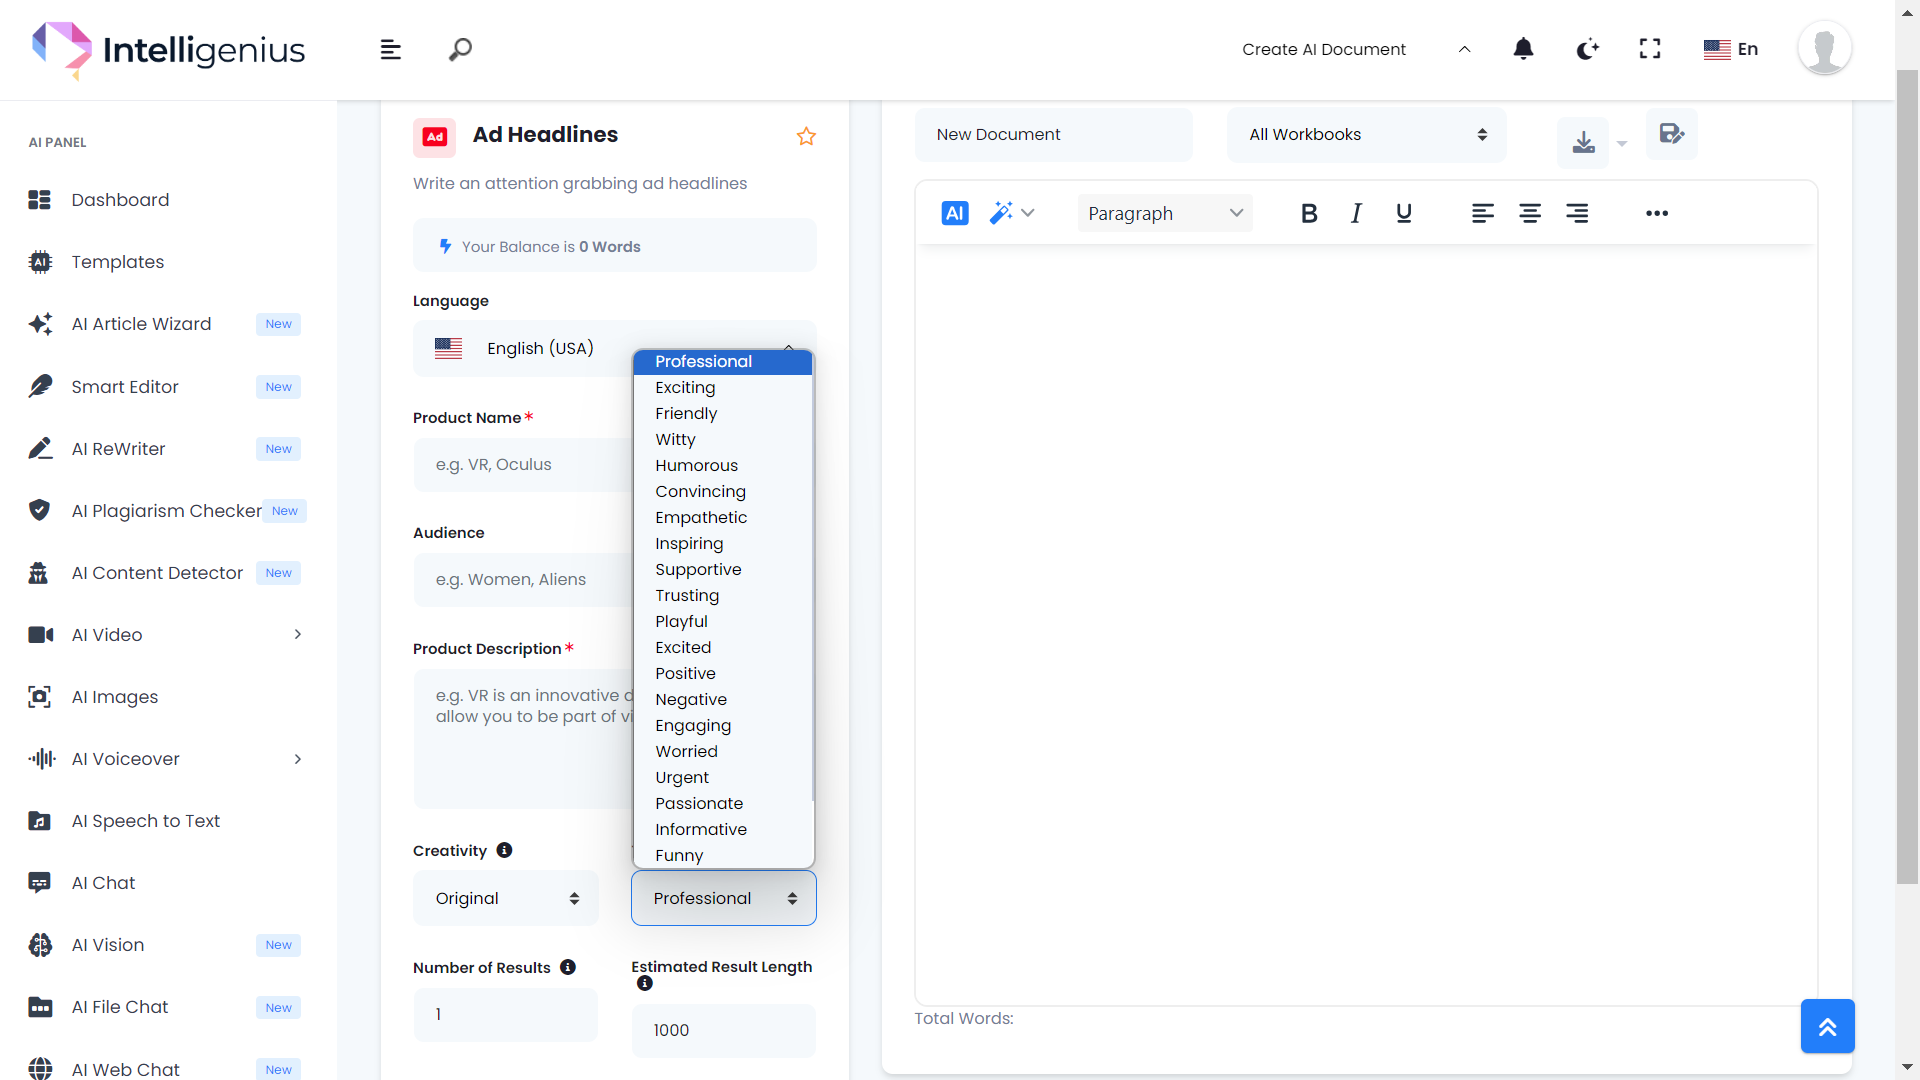Viewport: 1920px width, 1080px height.
Task: Select Humorous from the tone list
Action: coord(696,465)
